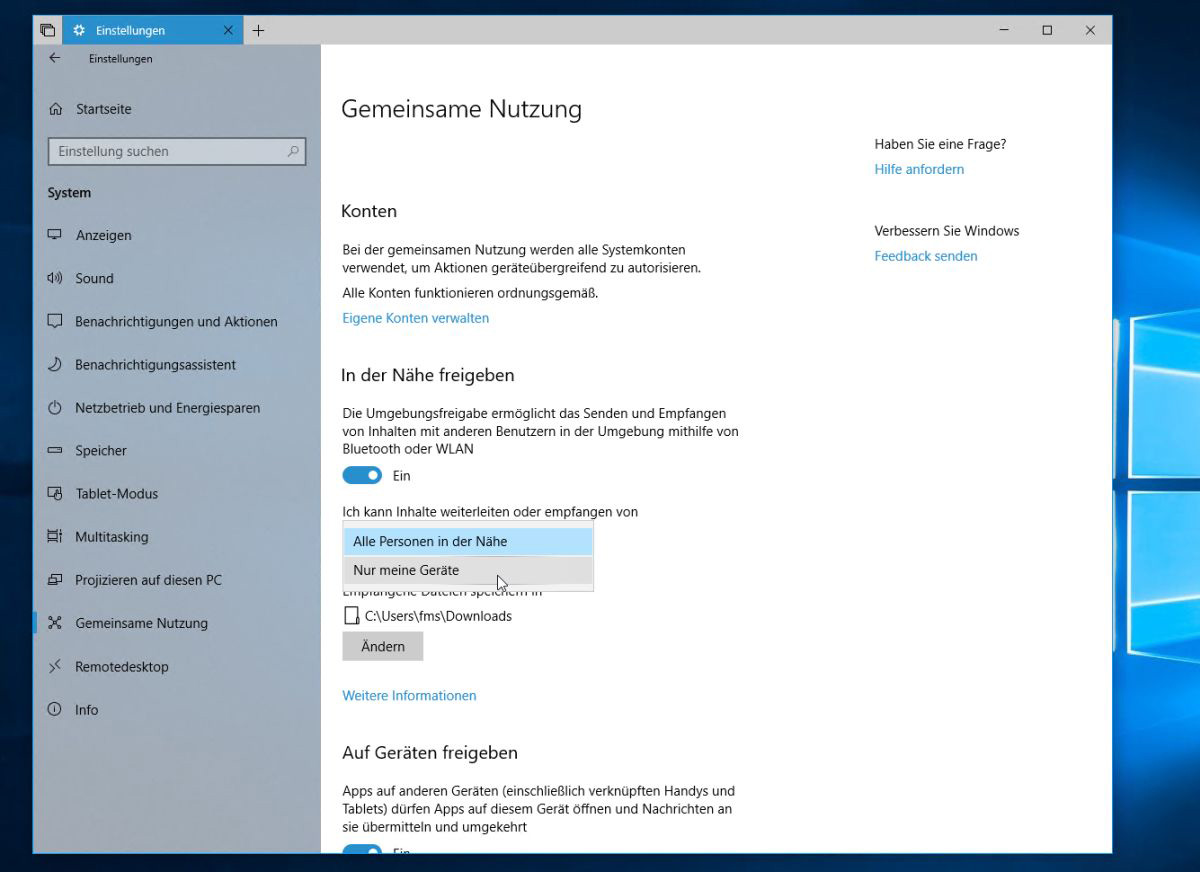This screenshot has height=872, width=1200.
Task: Open Sound settings via speaker icon
Action: 53,278
